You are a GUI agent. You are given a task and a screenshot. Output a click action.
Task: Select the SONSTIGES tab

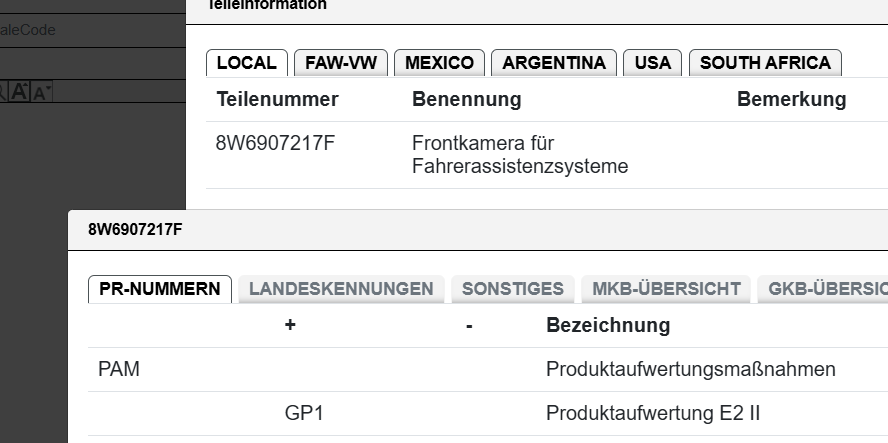[x=512, y=289]
